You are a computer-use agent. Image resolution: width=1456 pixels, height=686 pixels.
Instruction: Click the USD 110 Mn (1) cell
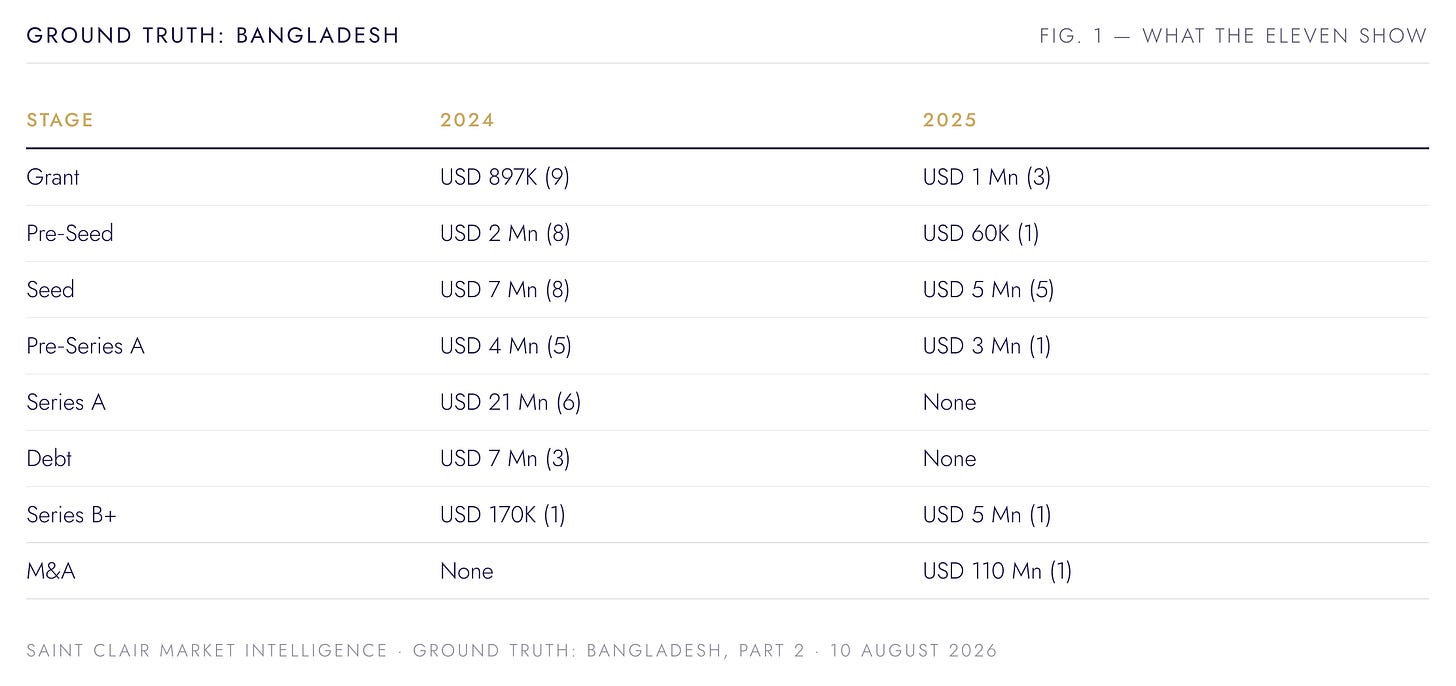click(x=998, y=571)
